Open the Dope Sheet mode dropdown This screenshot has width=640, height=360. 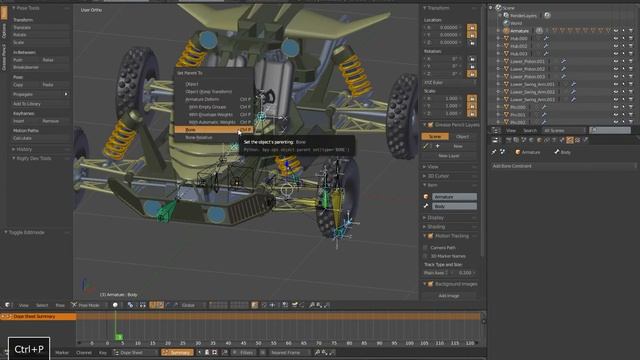[x=136, y=353]
